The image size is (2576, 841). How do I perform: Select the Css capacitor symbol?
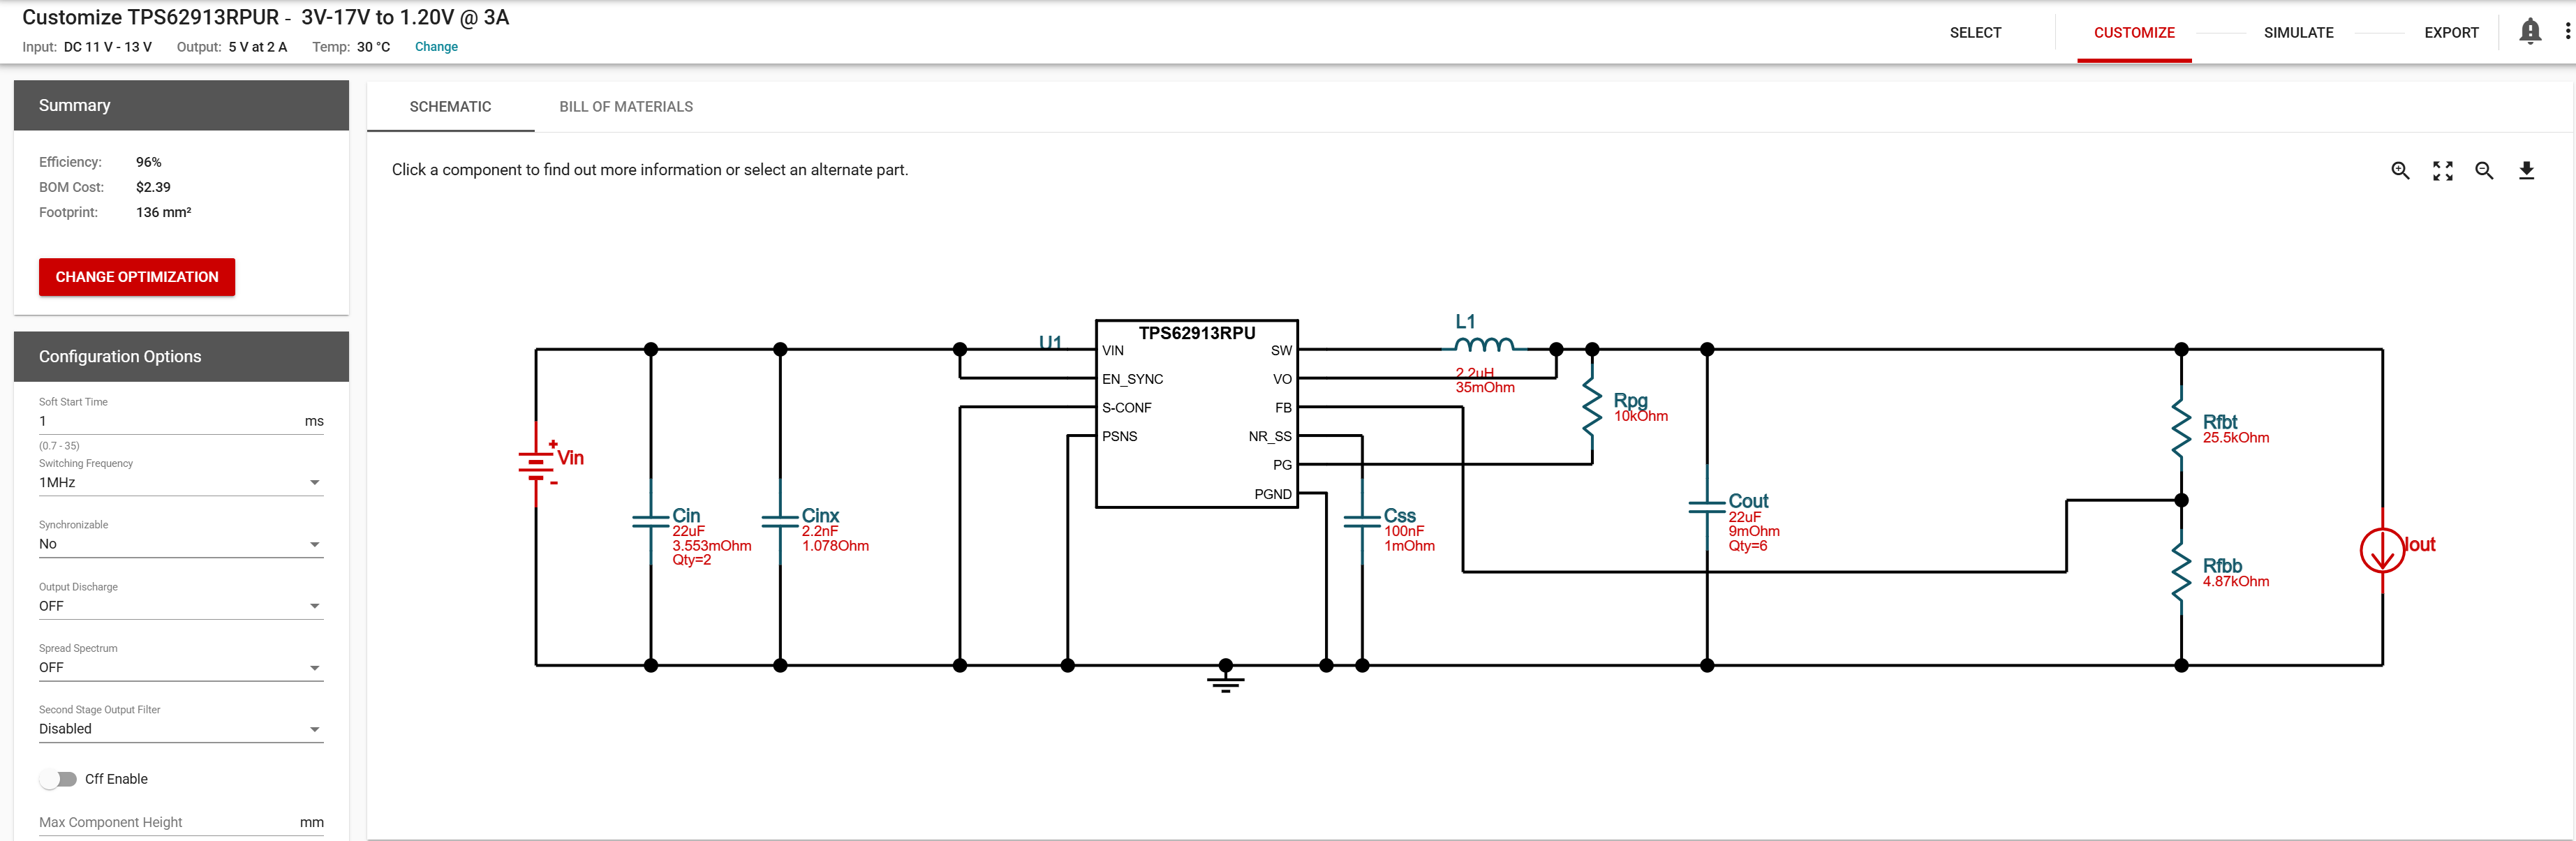coord(1362,521)
